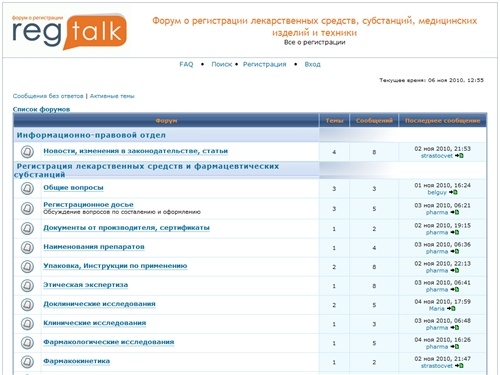View latest post icon in Упаковка row
Image resolution: width=500 pixels, height=375 pixels.
(x=455, y=270)
